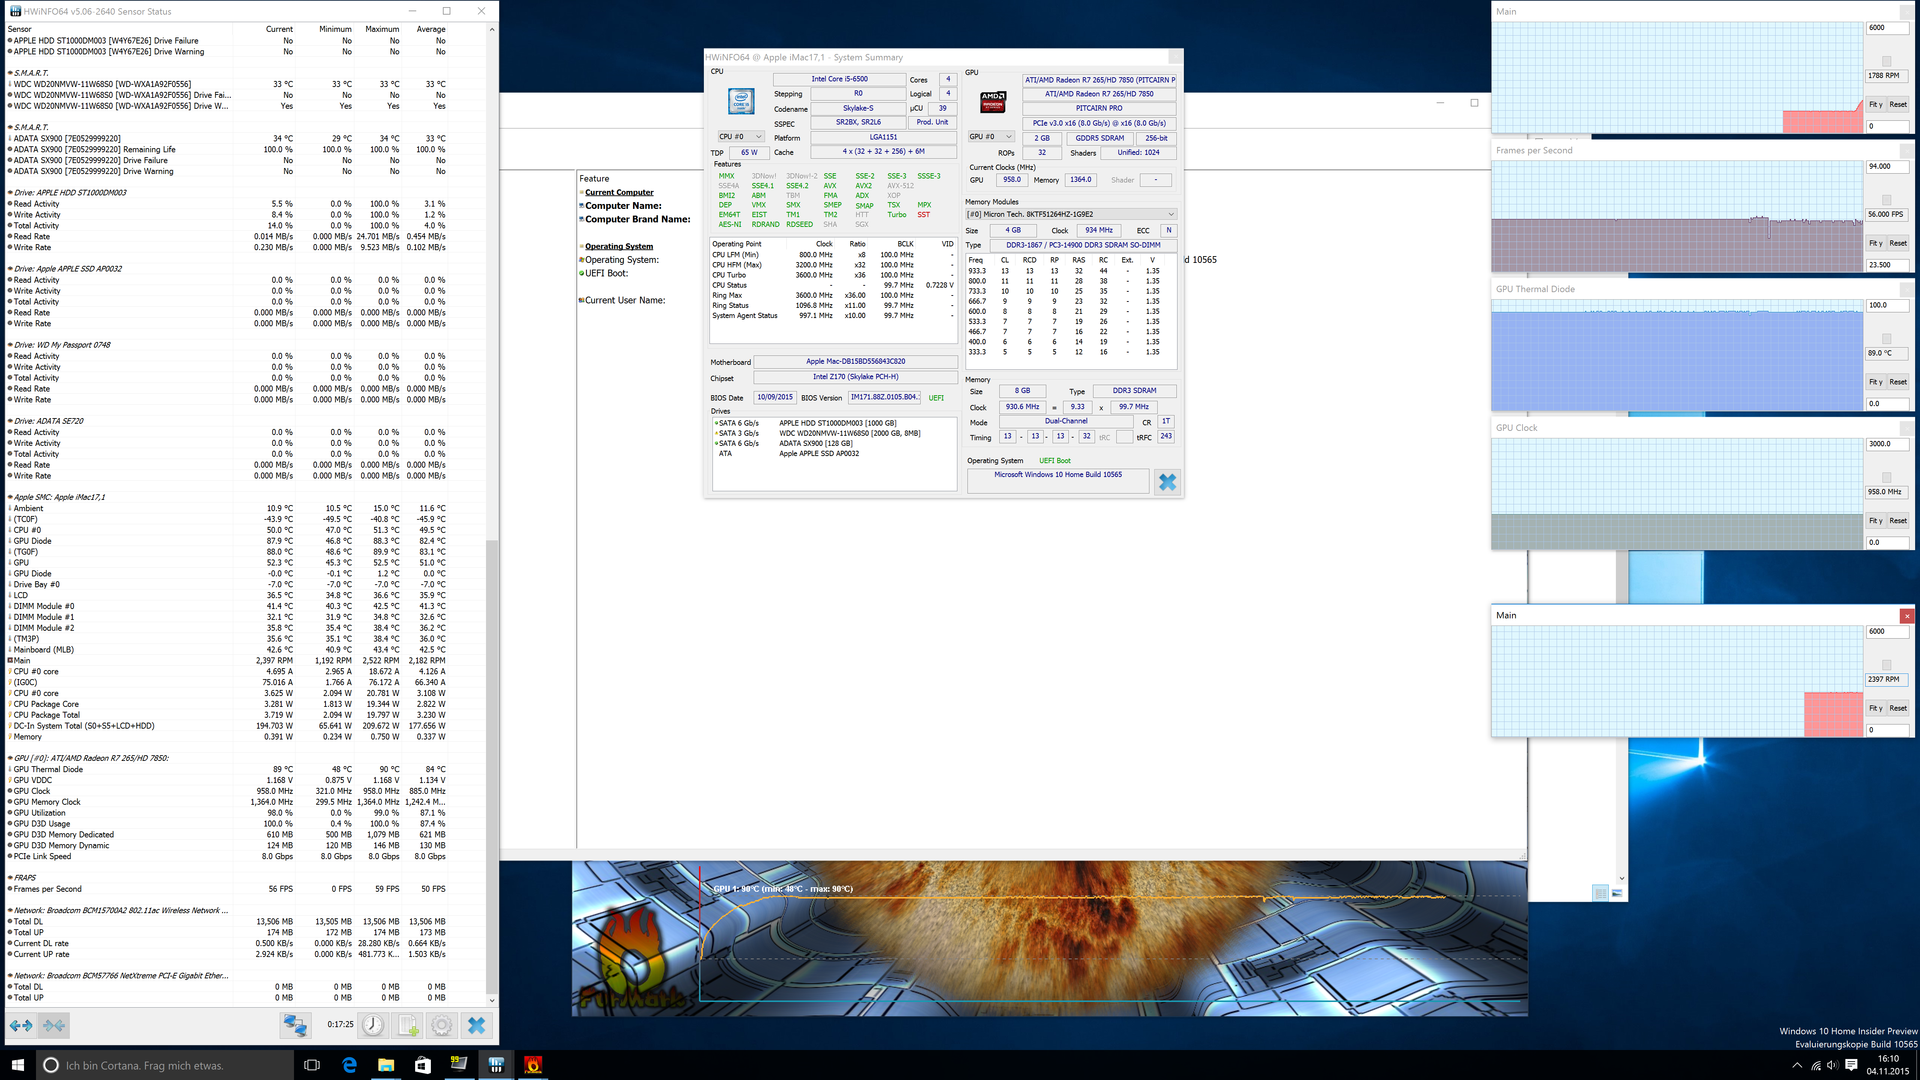Viewport: 1920px width, 1080px height.
Task: Toggle auto-fit checkbox in Frames per Second graph
Action: pyautogui.click(x=1887, y=200)
